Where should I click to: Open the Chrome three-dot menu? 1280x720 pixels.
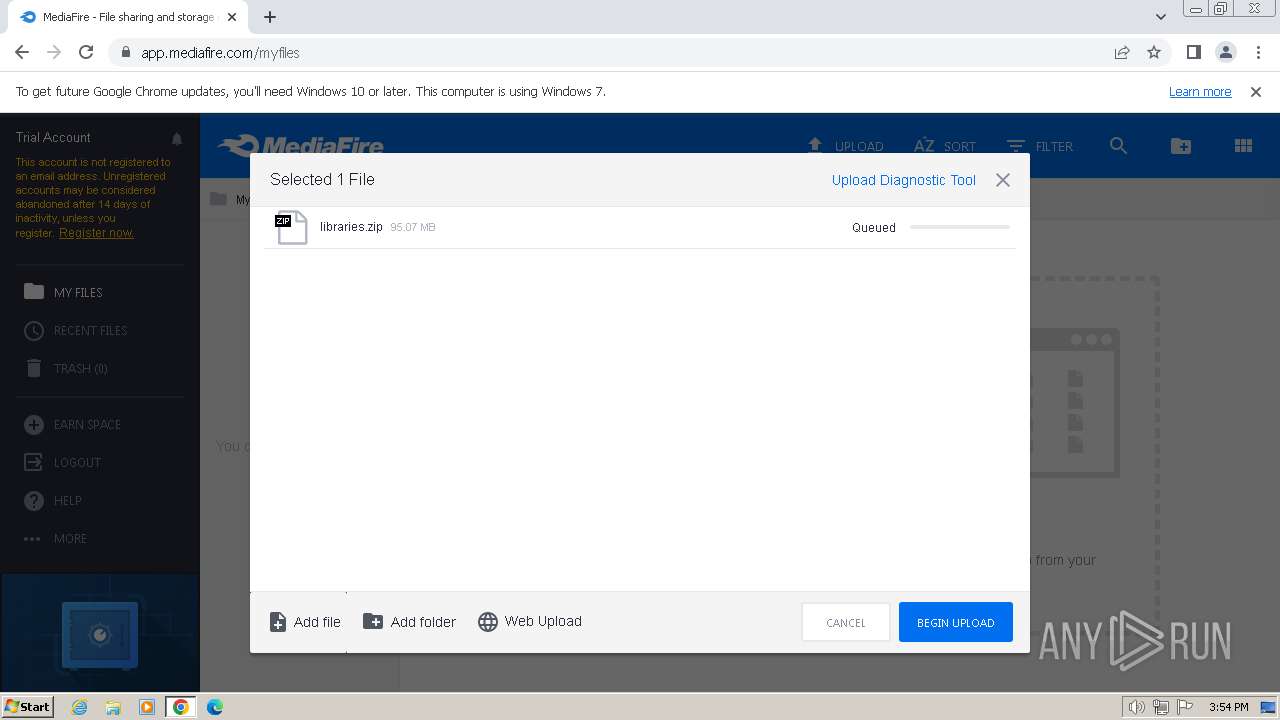[x=1258, y=52]
